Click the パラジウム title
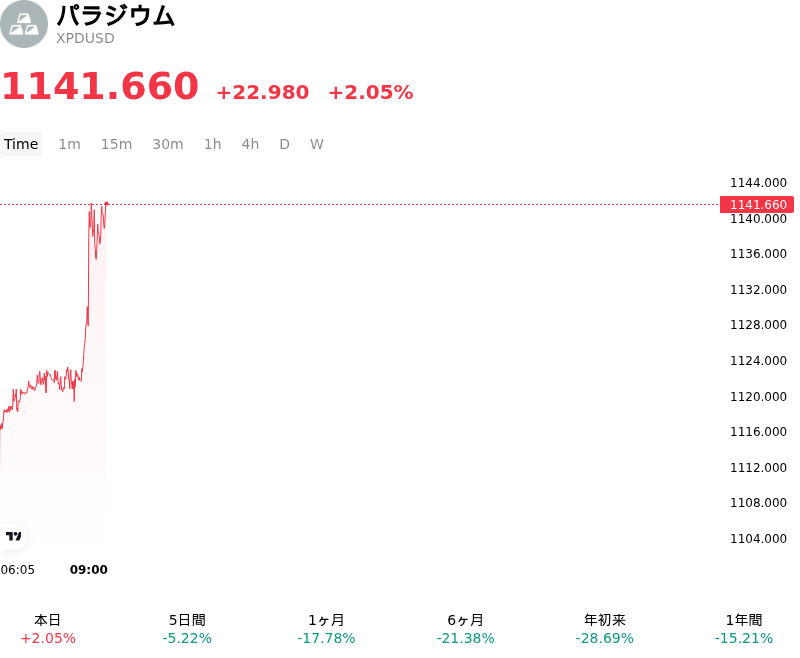800x658 pixels. click(x=116, y=15)
